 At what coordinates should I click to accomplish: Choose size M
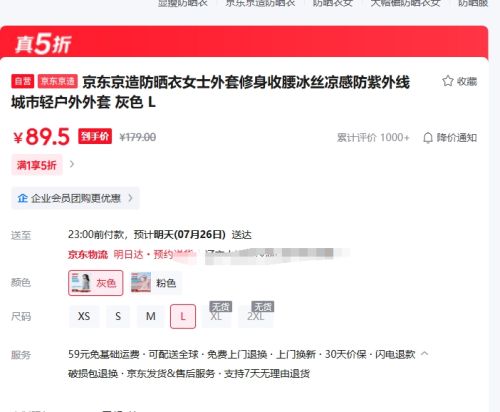click(x=151, y=316)
